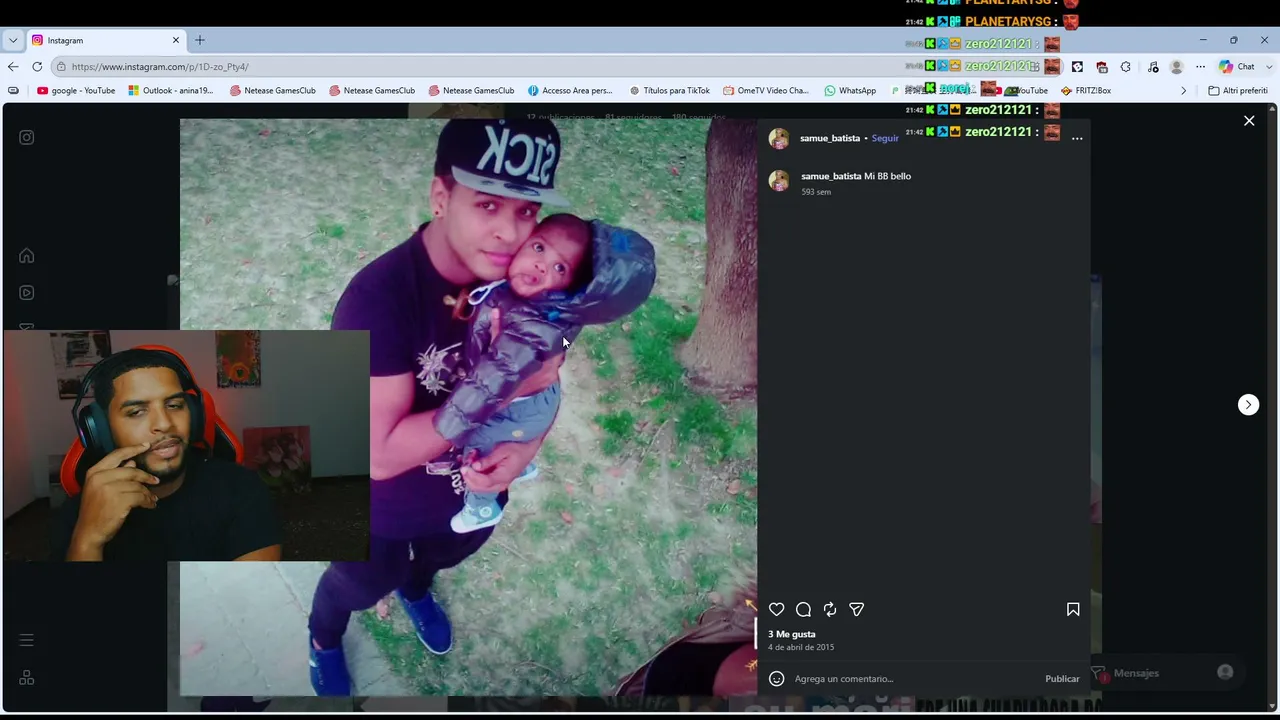
Task: Open samue_batista avatar in post header
Action: (x=779, y=138)
